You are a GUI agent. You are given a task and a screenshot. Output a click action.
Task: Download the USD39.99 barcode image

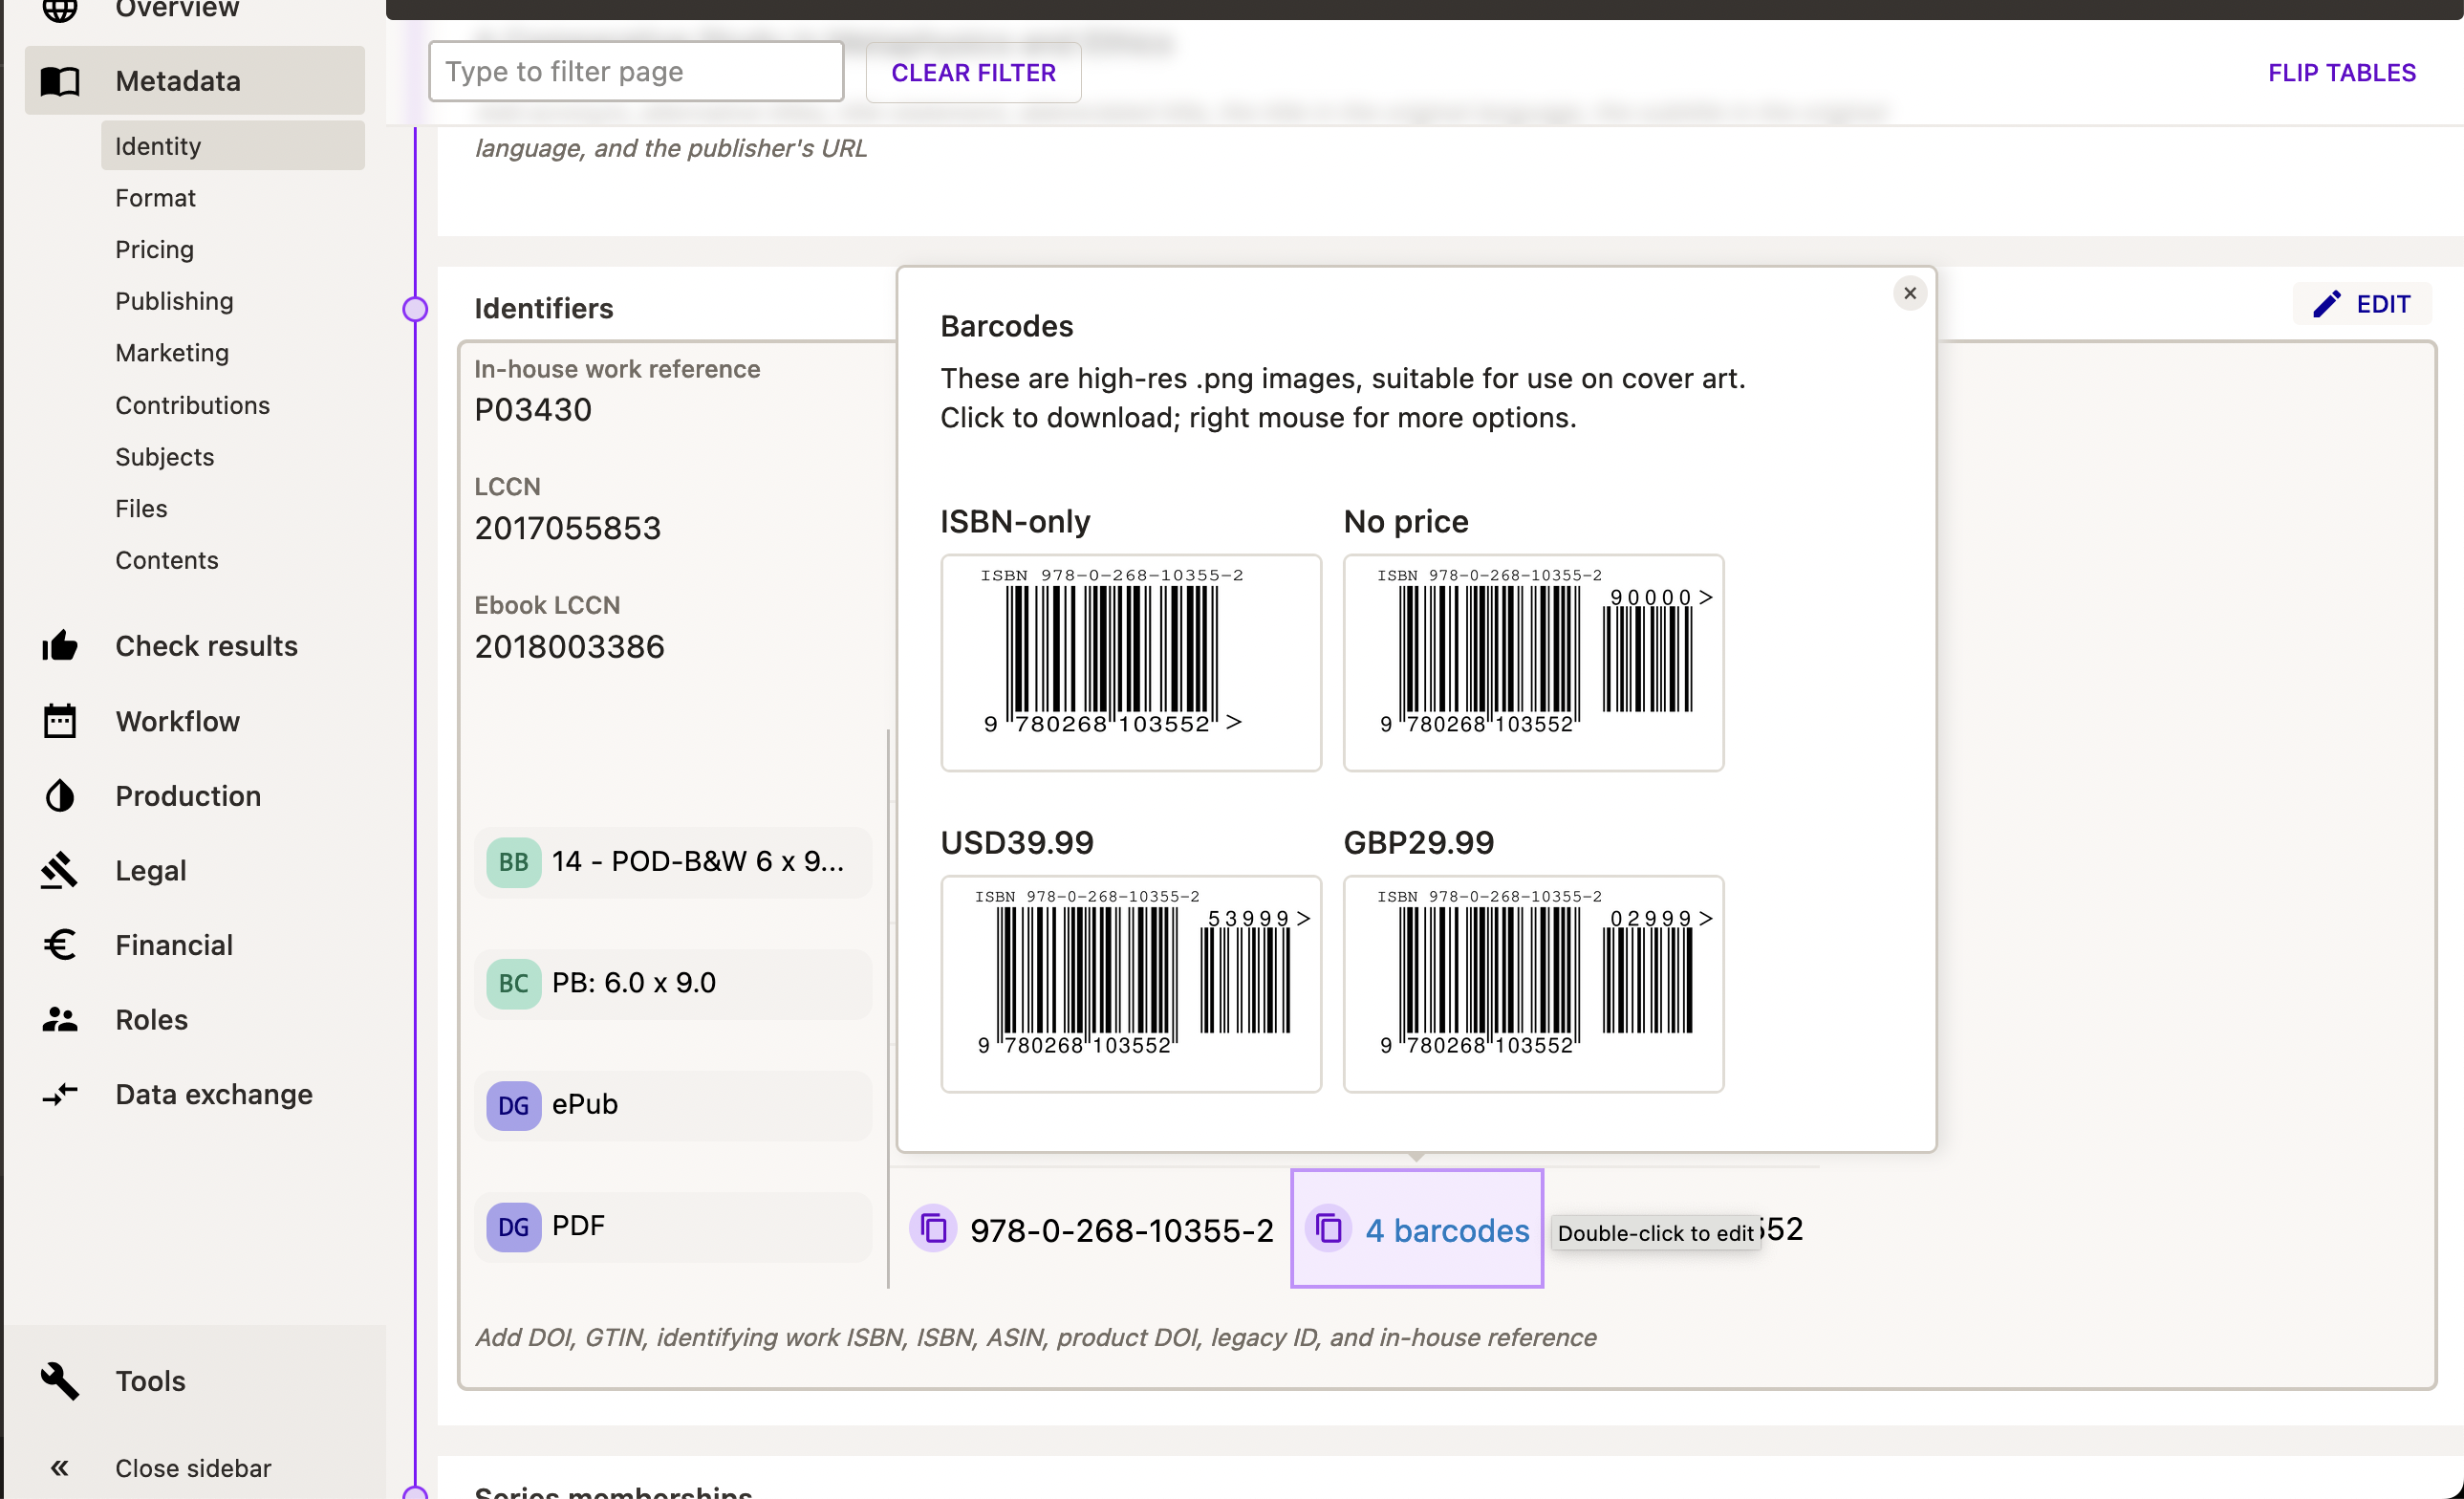(1131, 984)
